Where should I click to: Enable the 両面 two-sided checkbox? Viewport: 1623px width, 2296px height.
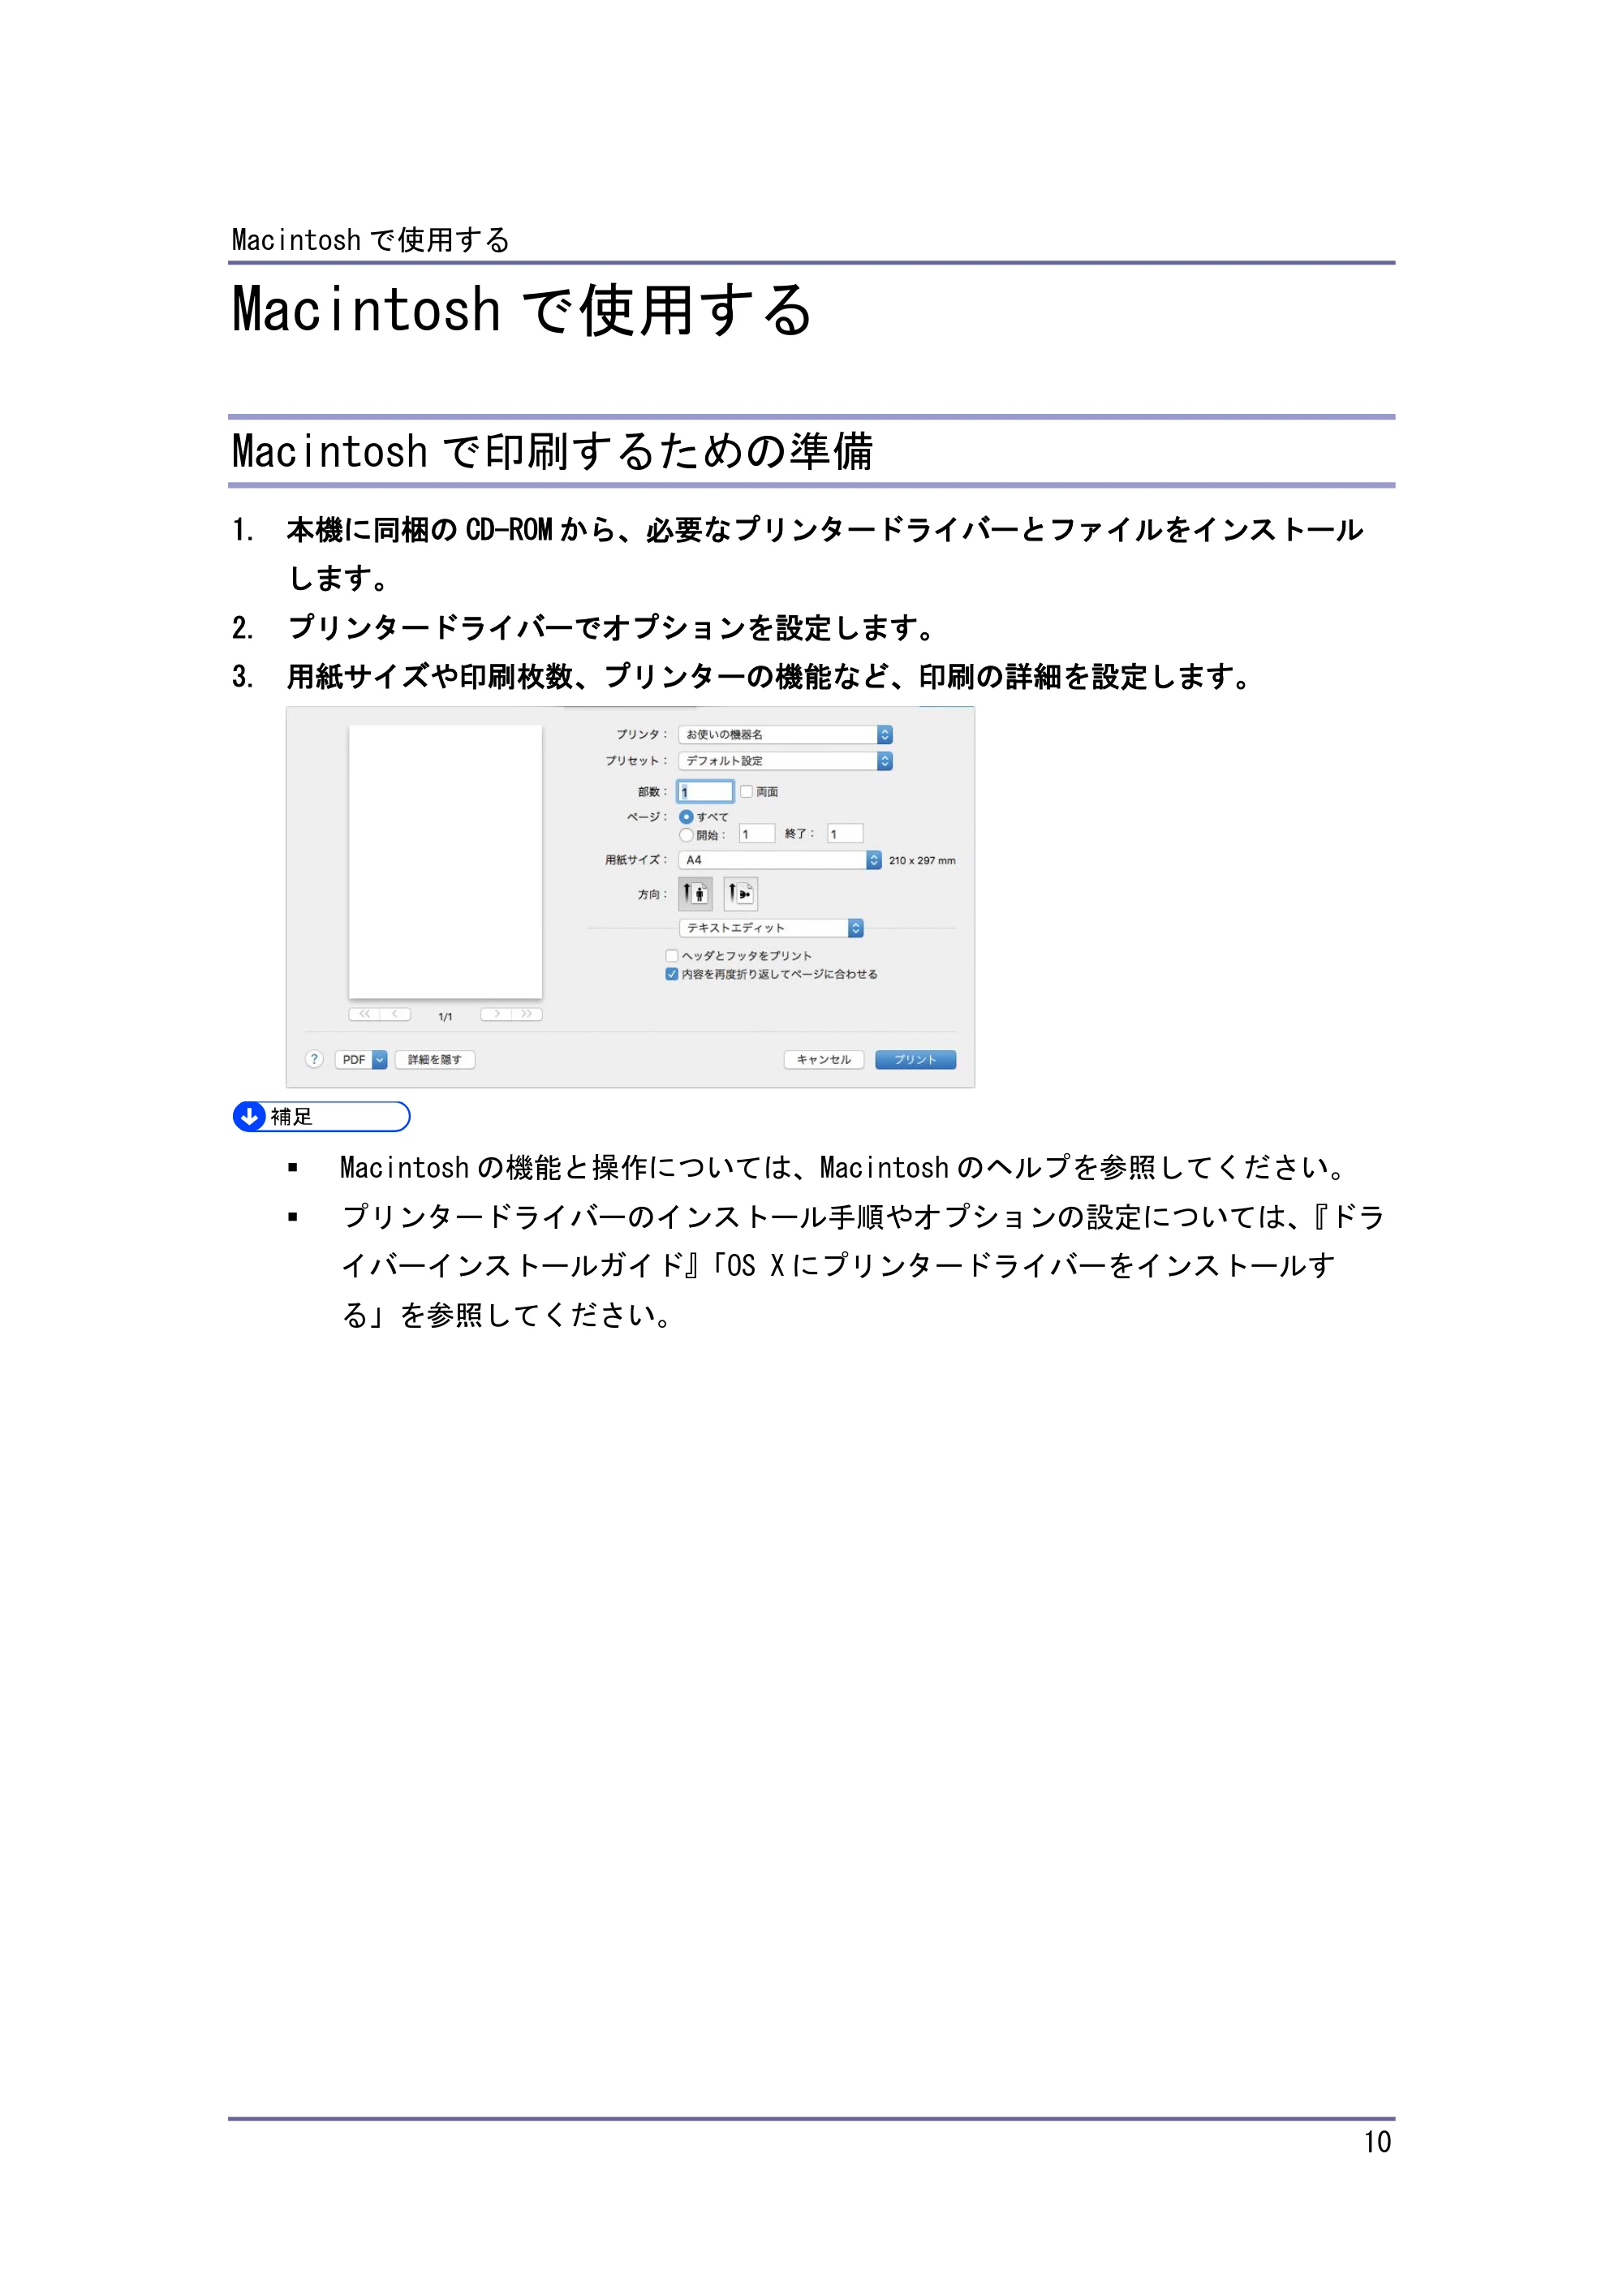(x=746, y=791)
